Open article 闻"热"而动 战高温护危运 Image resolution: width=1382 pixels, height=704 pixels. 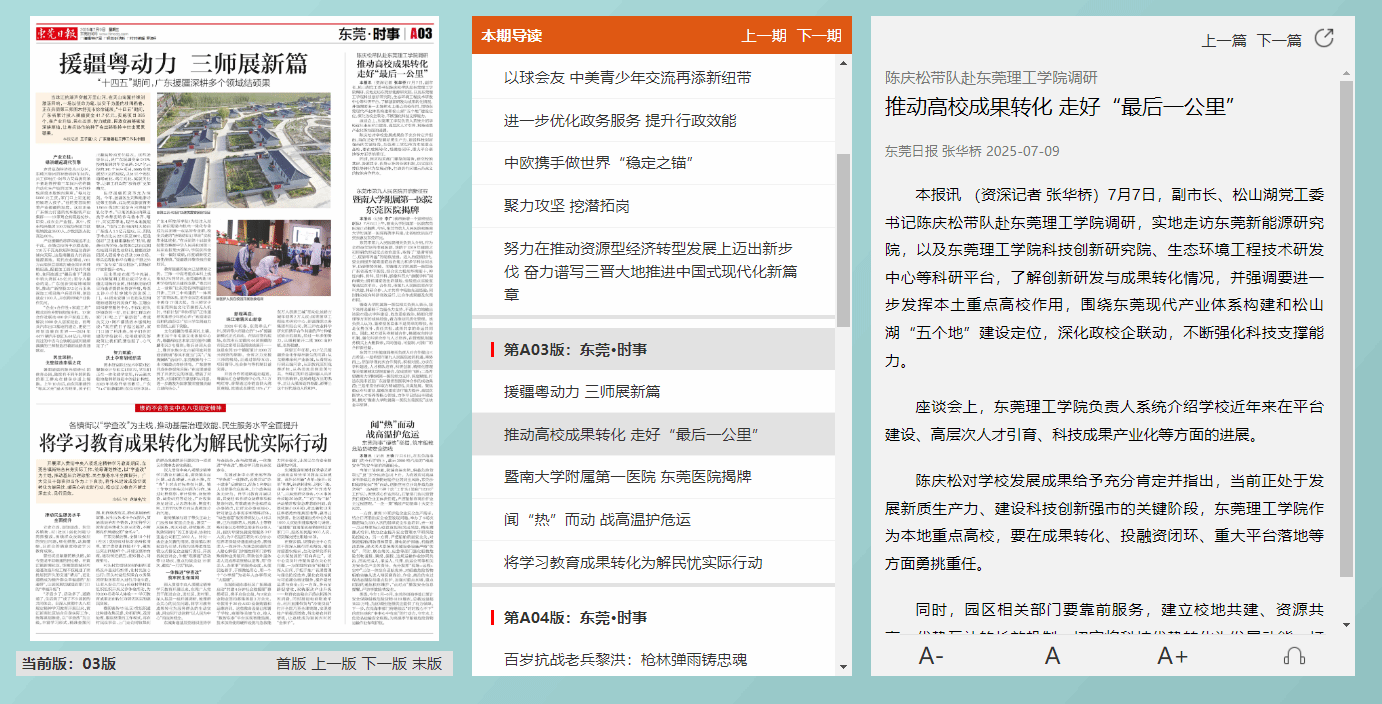point(597,520)
